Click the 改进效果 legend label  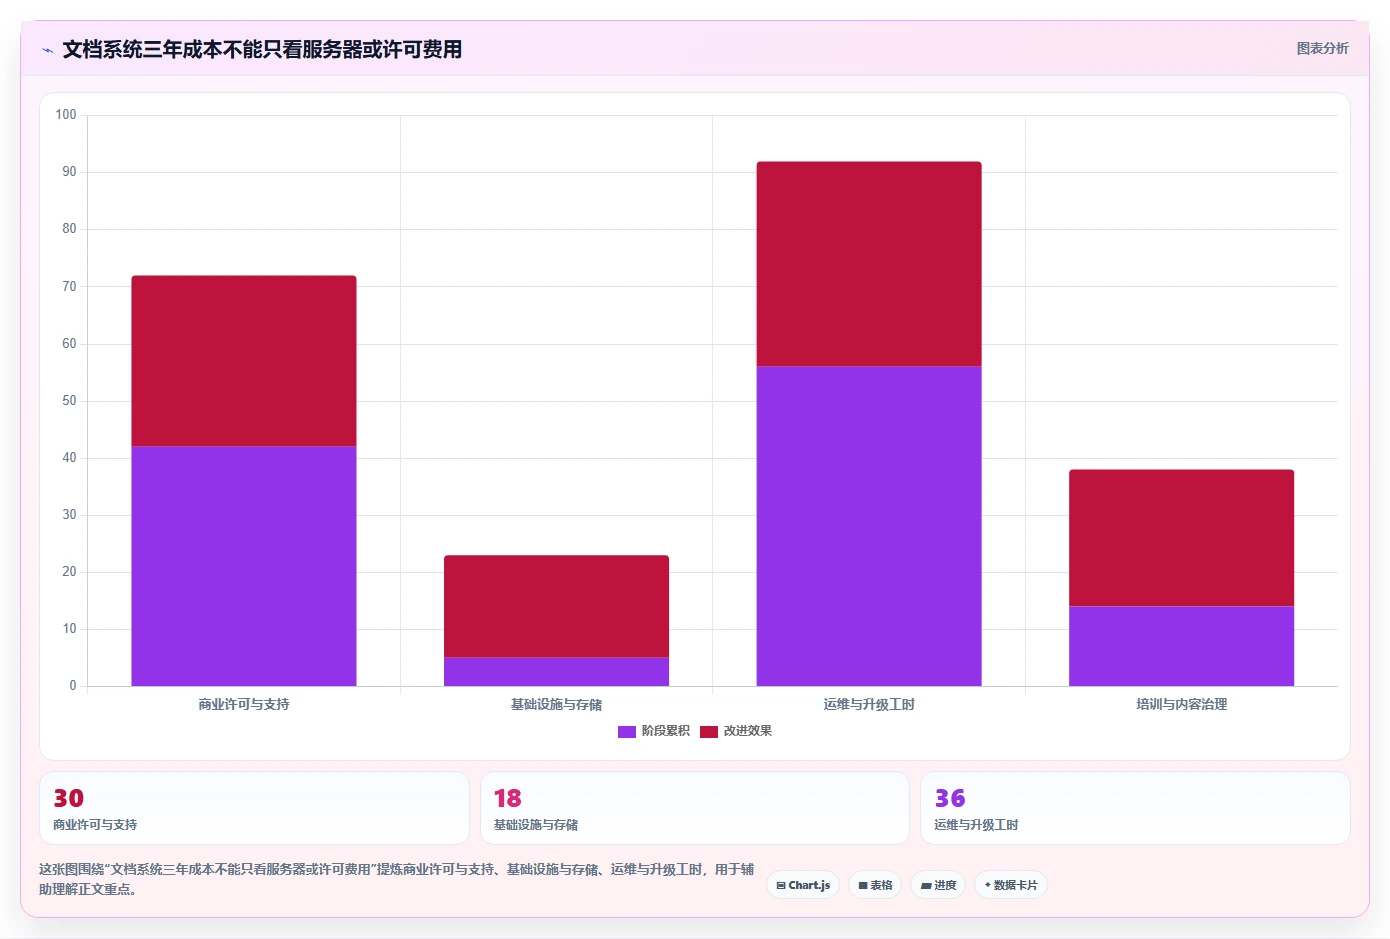click(748, 731)
